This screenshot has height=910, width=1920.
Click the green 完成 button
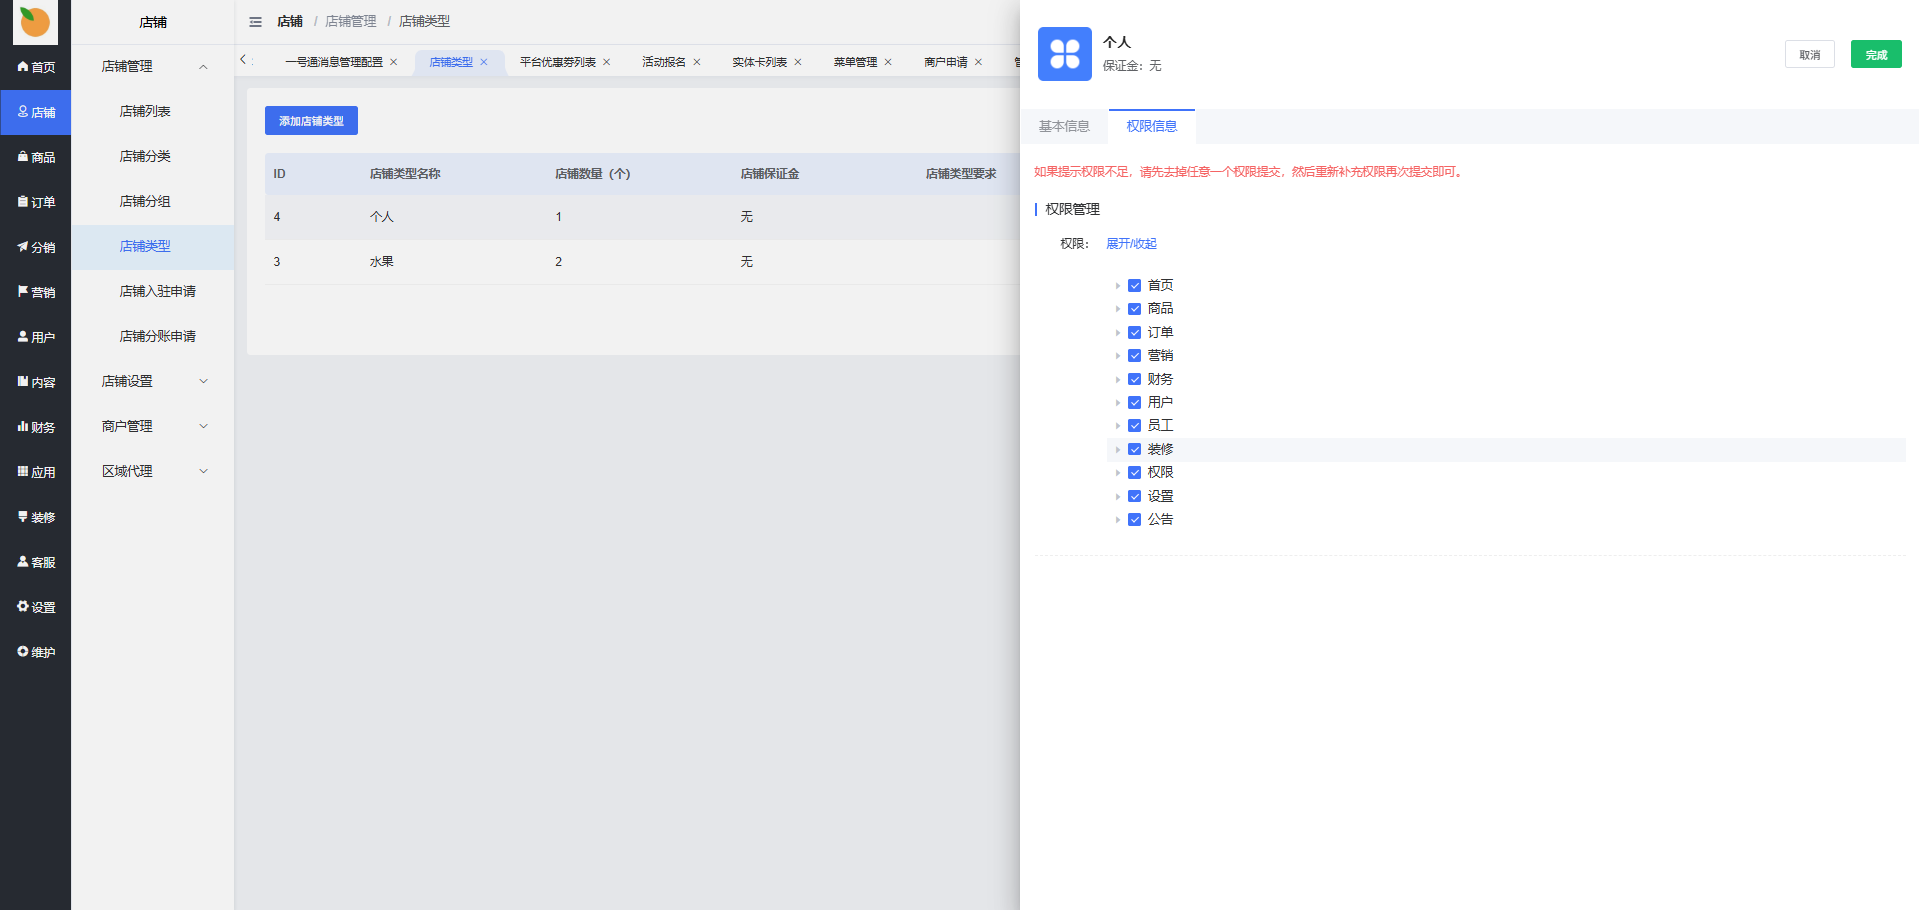point(1875,55)
